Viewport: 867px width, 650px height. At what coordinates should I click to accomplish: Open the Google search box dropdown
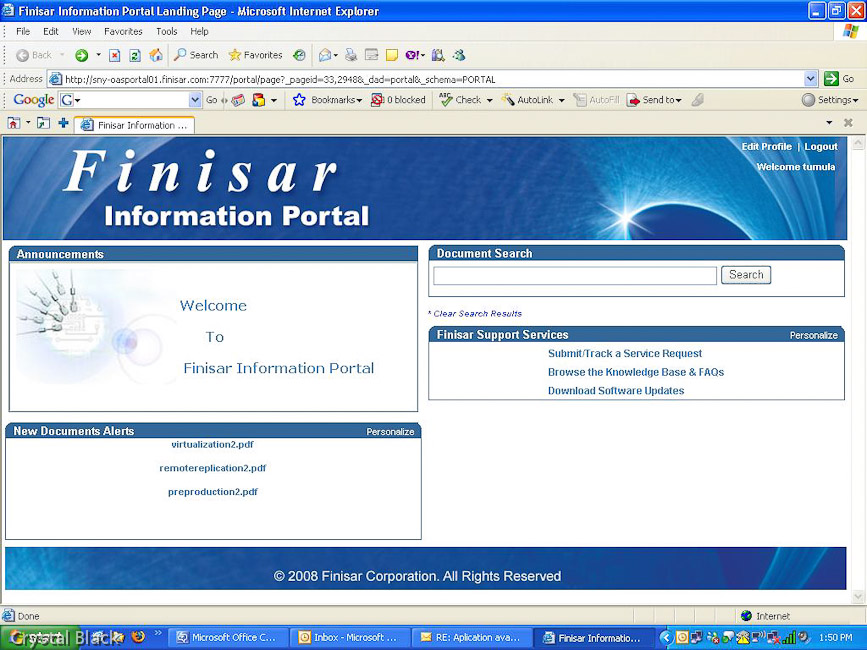coord(195,100)
